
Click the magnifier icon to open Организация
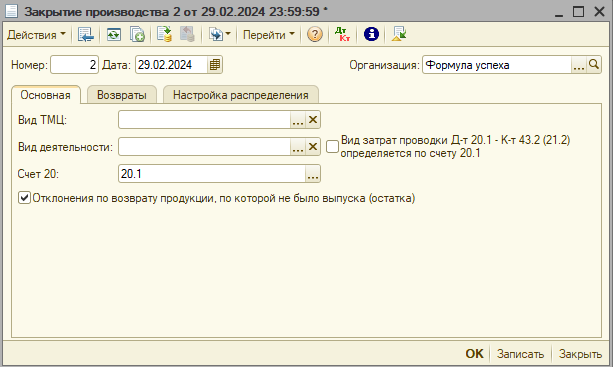(x=594, y=65)
